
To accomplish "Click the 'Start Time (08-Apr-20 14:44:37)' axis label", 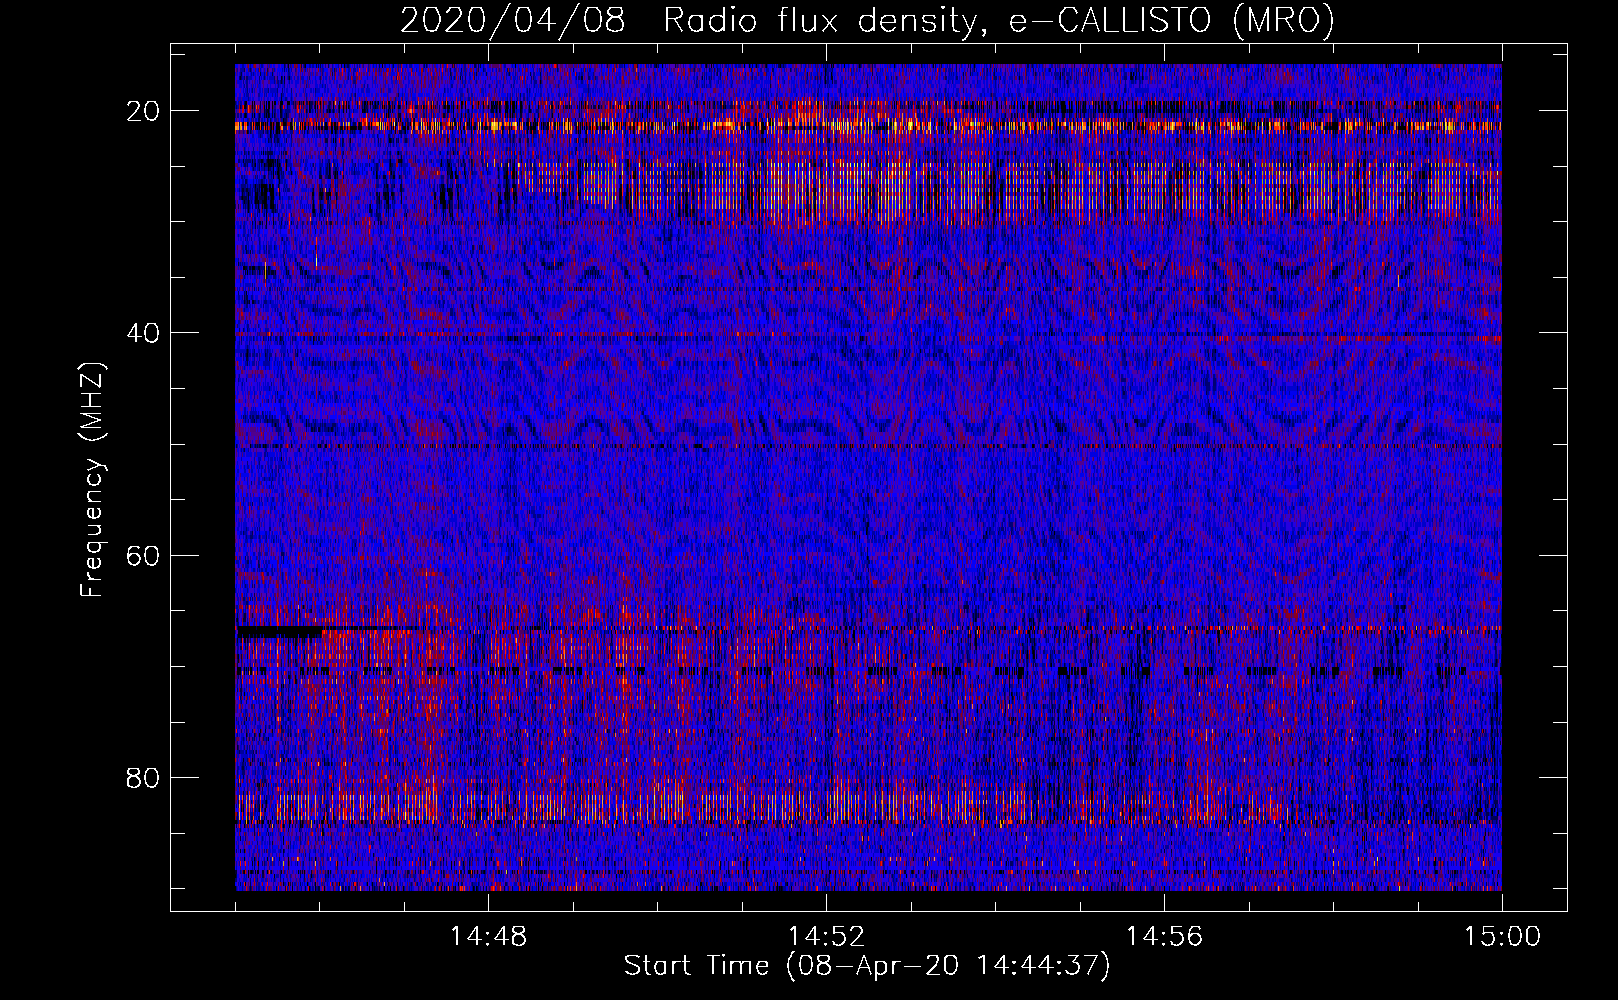I will click(867, 966).
